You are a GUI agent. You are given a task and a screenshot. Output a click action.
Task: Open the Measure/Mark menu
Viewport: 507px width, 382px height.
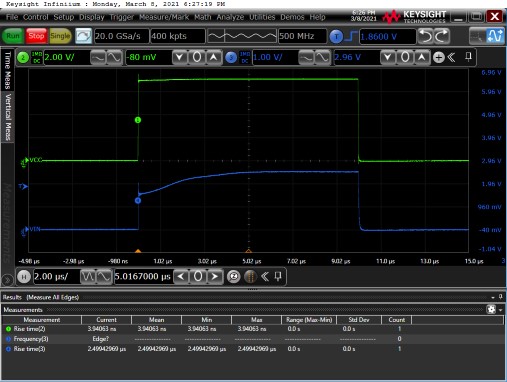point(164,17)
